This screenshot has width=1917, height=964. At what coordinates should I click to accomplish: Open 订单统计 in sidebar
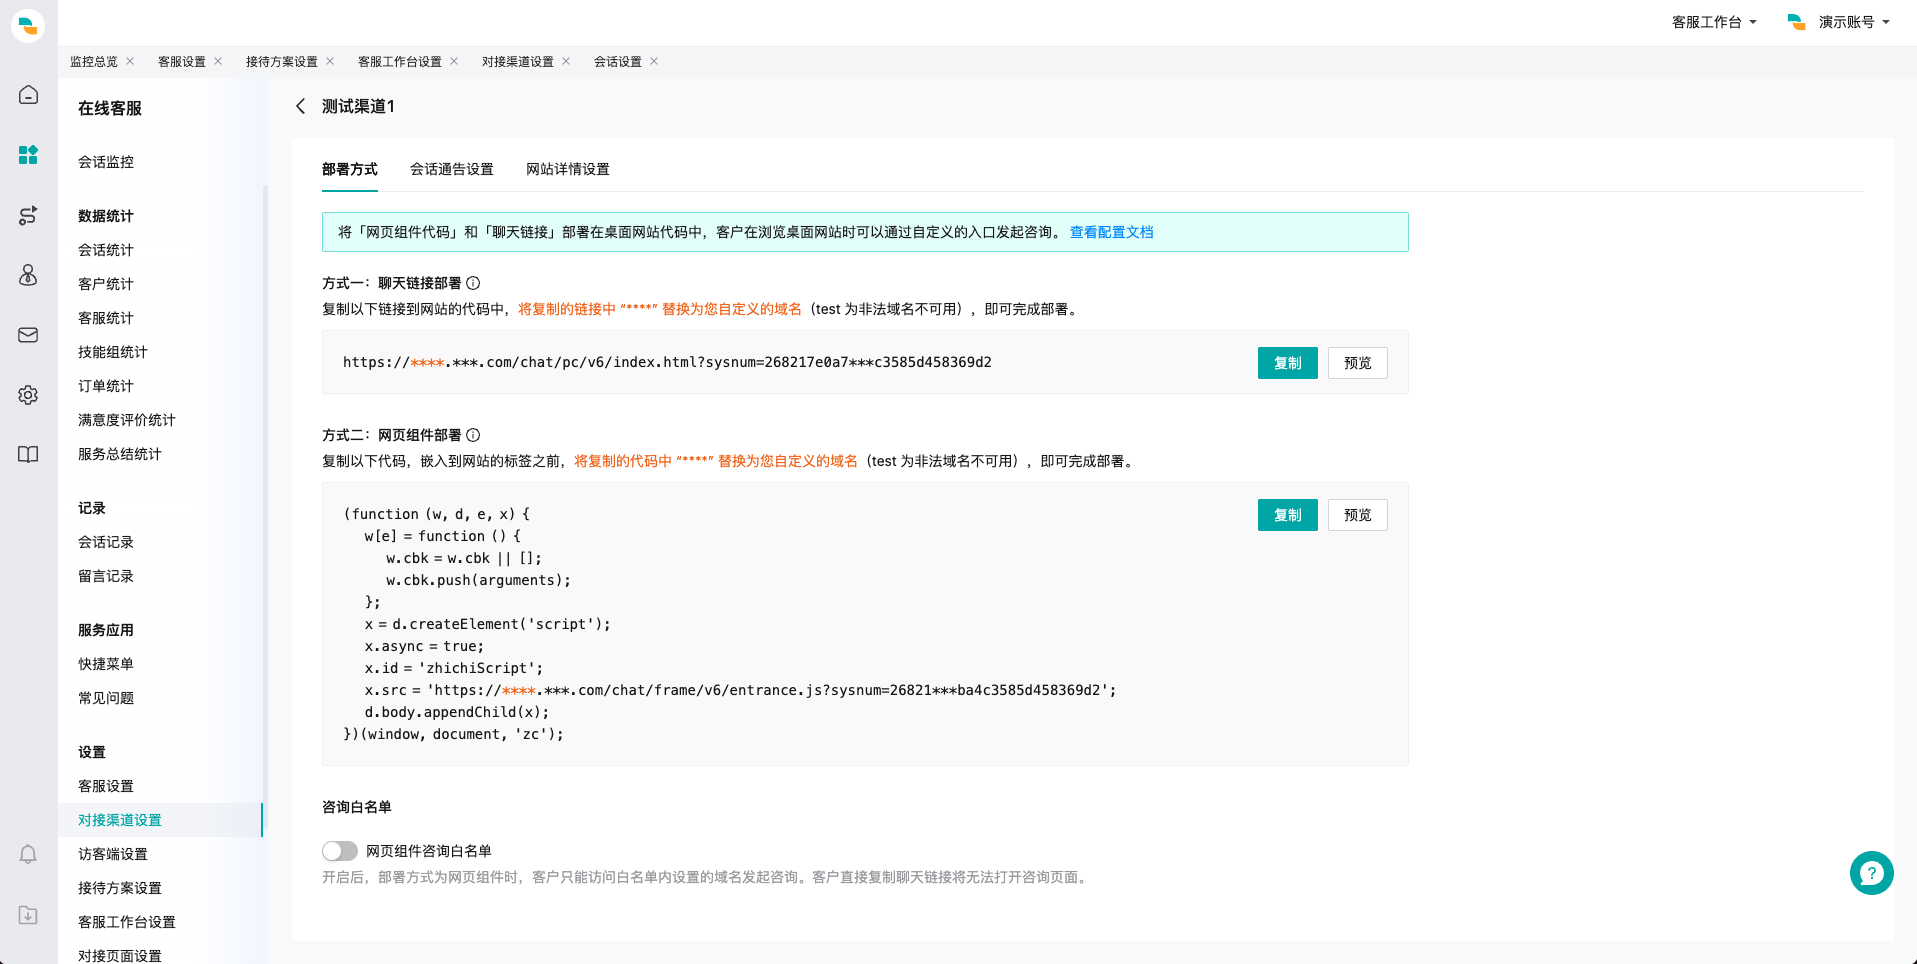106,386
